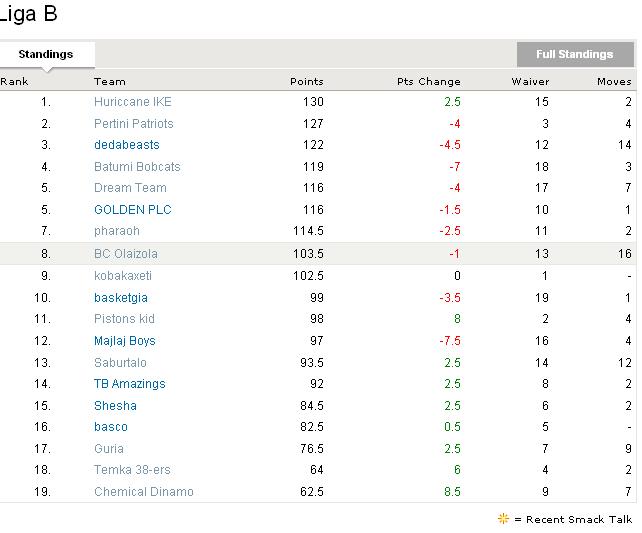Click the TB Amazings team link
642x533 pixels.
point(130,384)
